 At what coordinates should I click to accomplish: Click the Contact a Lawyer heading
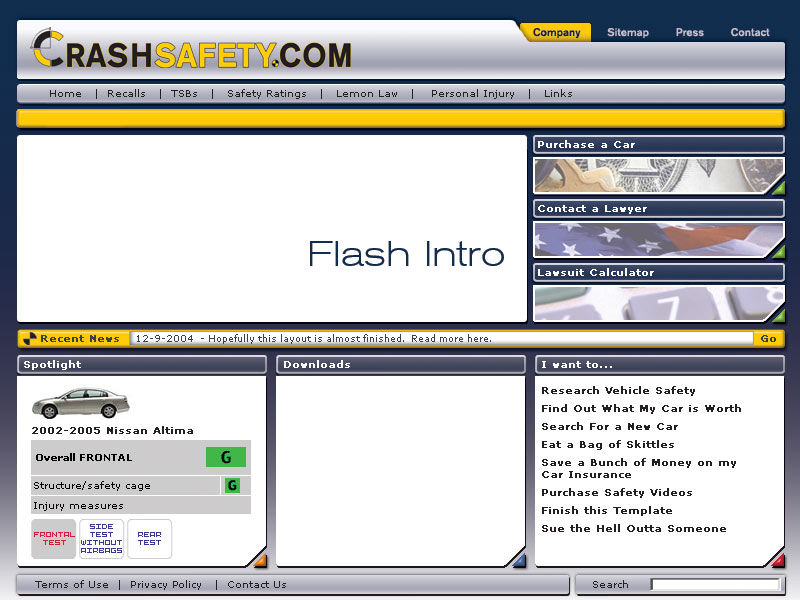pyautogui.click(x=659, y=208)
